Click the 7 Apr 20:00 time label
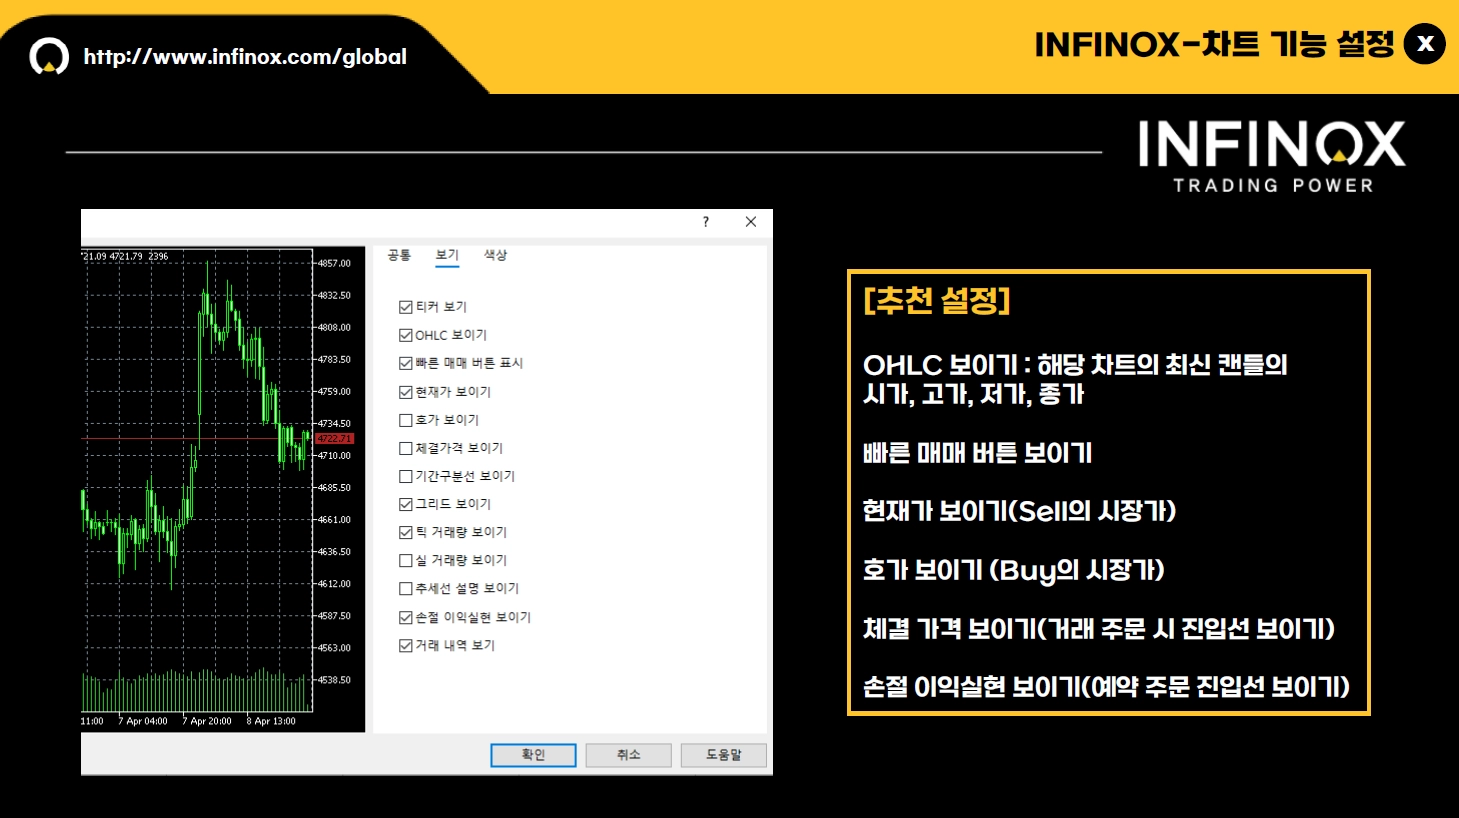Viewport: 1459px width, 818px height. (207, 721)
